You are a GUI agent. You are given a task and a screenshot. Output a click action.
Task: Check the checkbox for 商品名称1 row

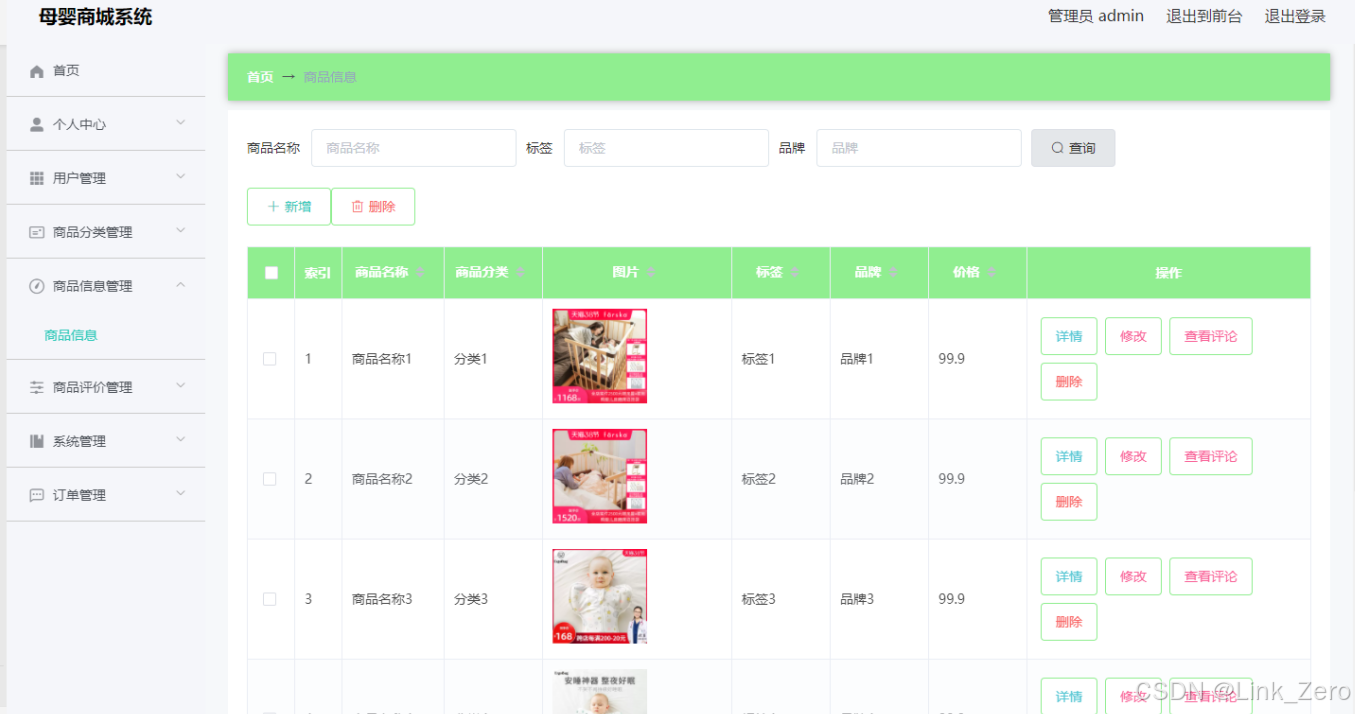269,358
